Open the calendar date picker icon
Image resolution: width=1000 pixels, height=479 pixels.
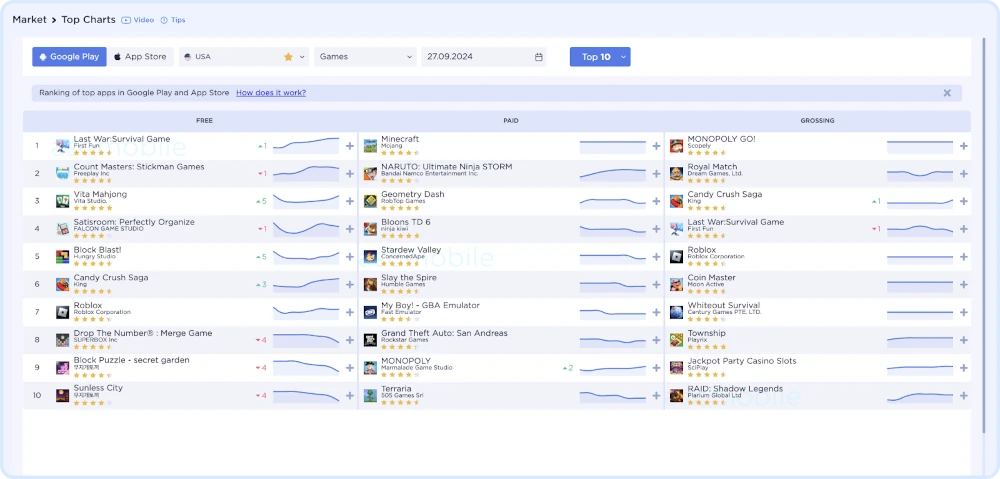539,57
